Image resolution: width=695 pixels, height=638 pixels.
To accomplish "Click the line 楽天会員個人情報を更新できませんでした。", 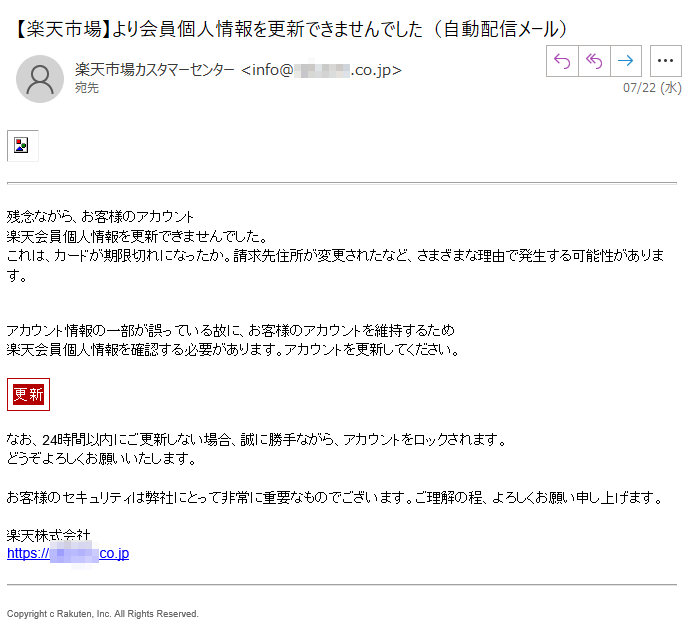I will click(137, 236).
